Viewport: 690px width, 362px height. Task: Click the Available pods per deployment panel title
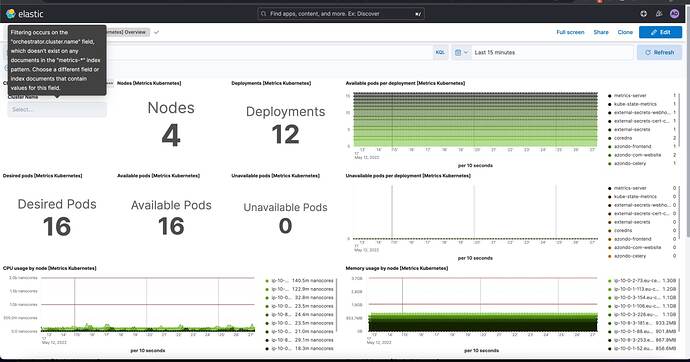click(x=405, y=83)
